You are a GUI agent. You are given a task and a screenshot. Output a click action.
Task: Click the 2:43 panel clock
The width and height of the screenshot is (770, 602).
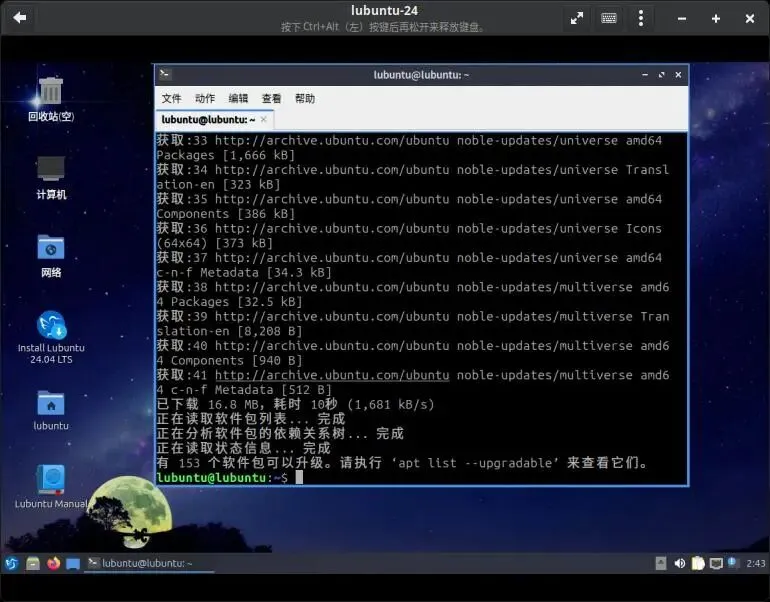[756, 563]
